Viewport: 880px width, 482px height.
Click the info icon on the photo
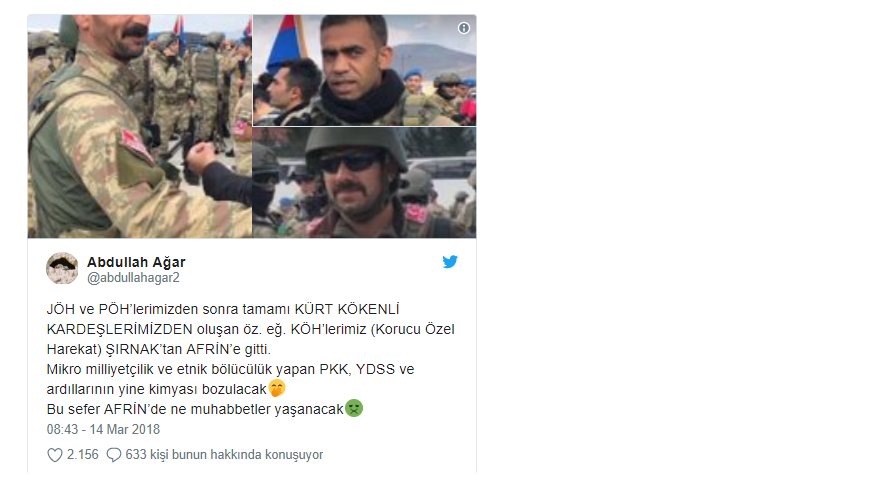point(464,28)
